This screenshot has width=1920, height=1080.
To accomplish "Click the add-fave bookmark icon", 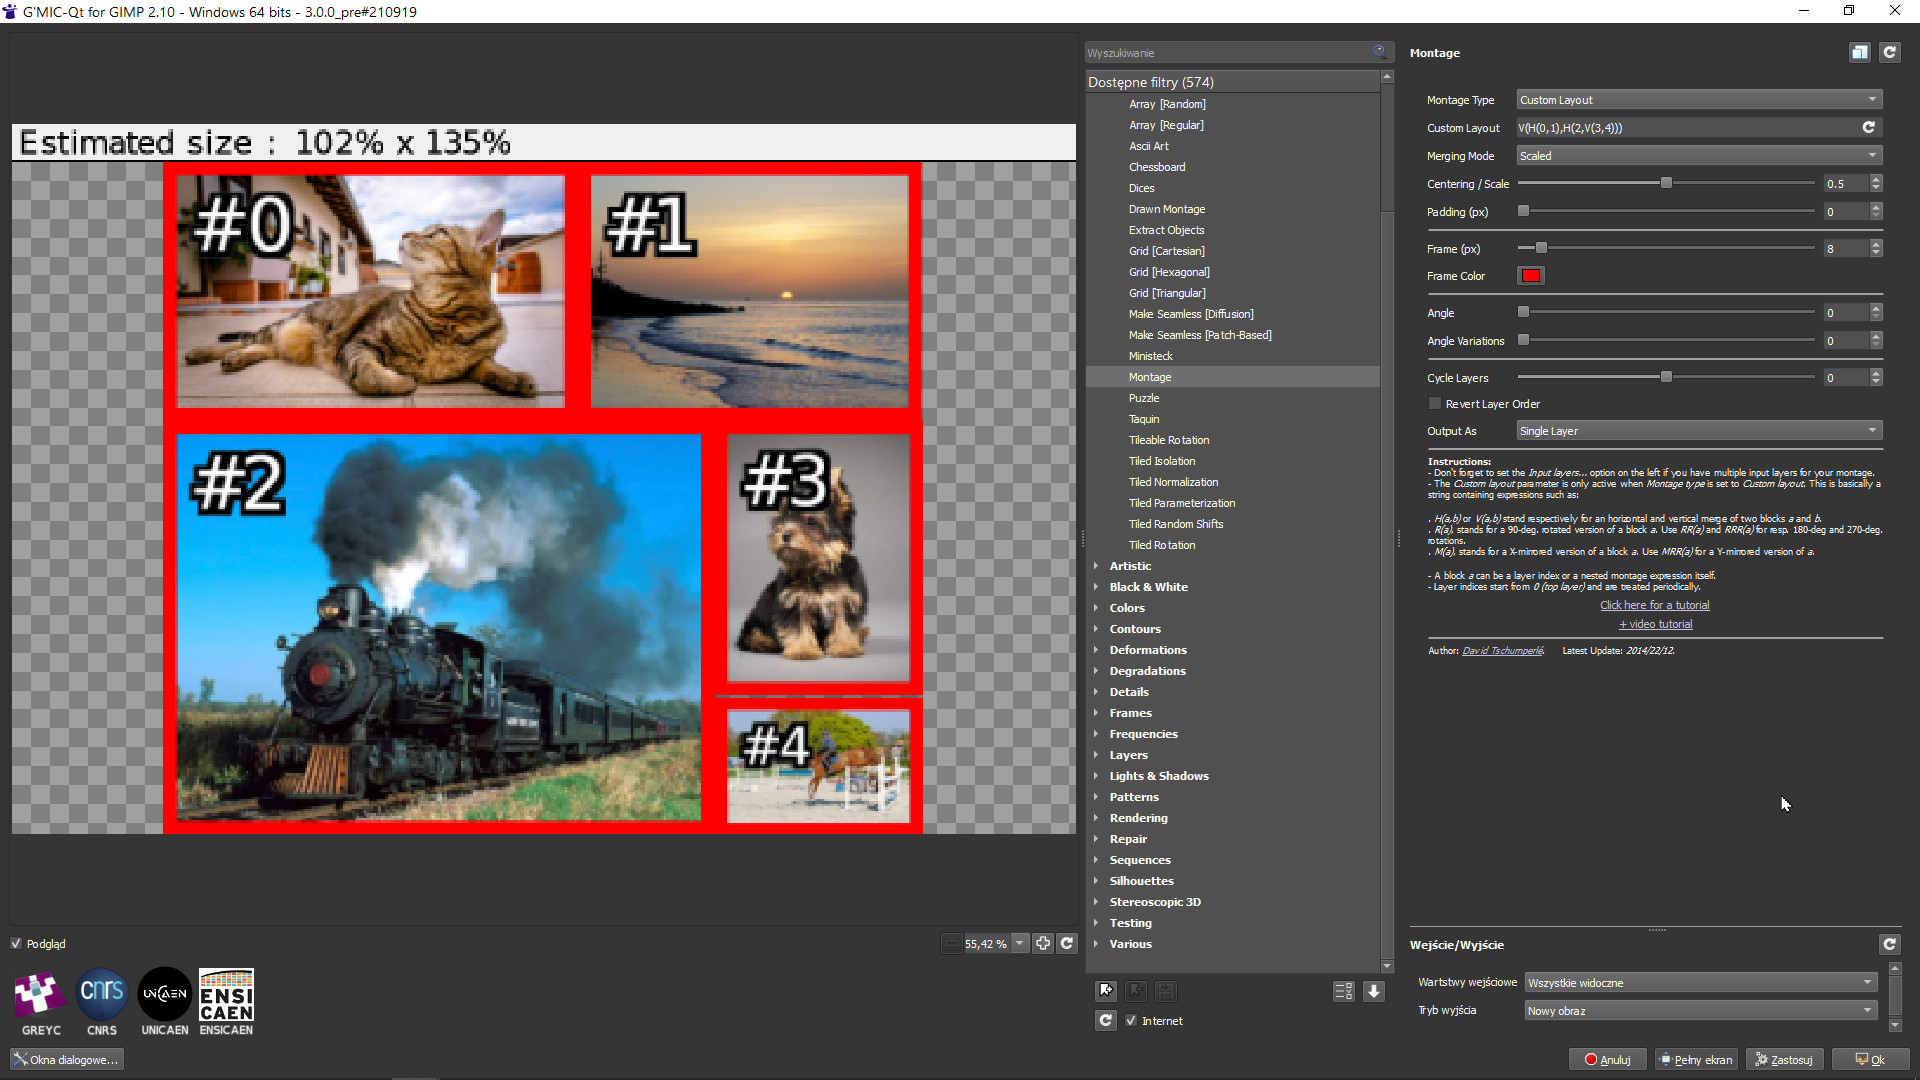I will point(1106,991).
